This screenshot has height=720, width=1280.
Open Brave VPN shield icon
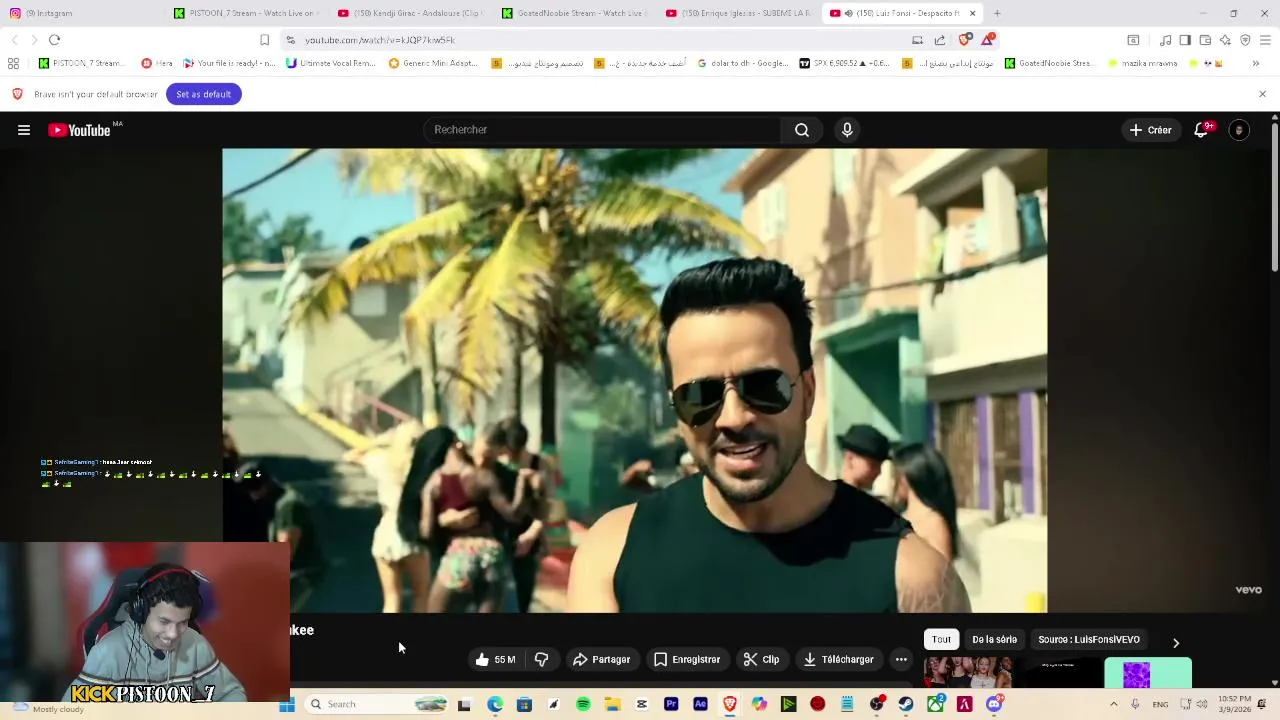[x=1245, y=40]
